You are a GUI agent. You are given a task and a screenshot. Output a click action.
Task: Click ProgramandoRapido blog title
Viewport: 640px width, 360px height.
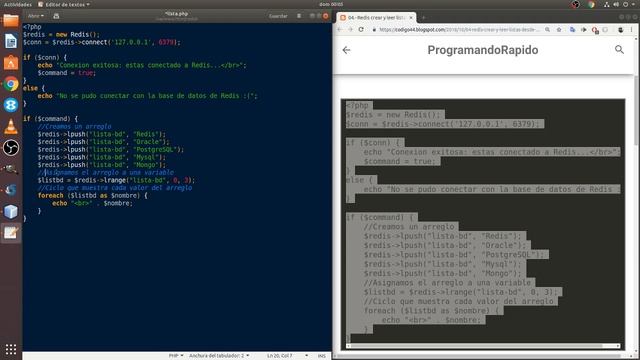(x=482, y=50)
